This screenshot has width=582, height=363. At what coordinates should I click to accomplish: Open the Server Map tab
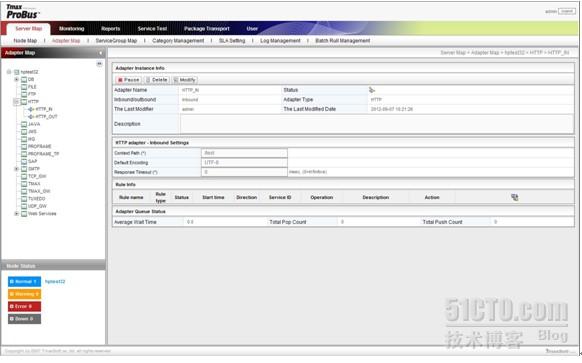(29, 29)
